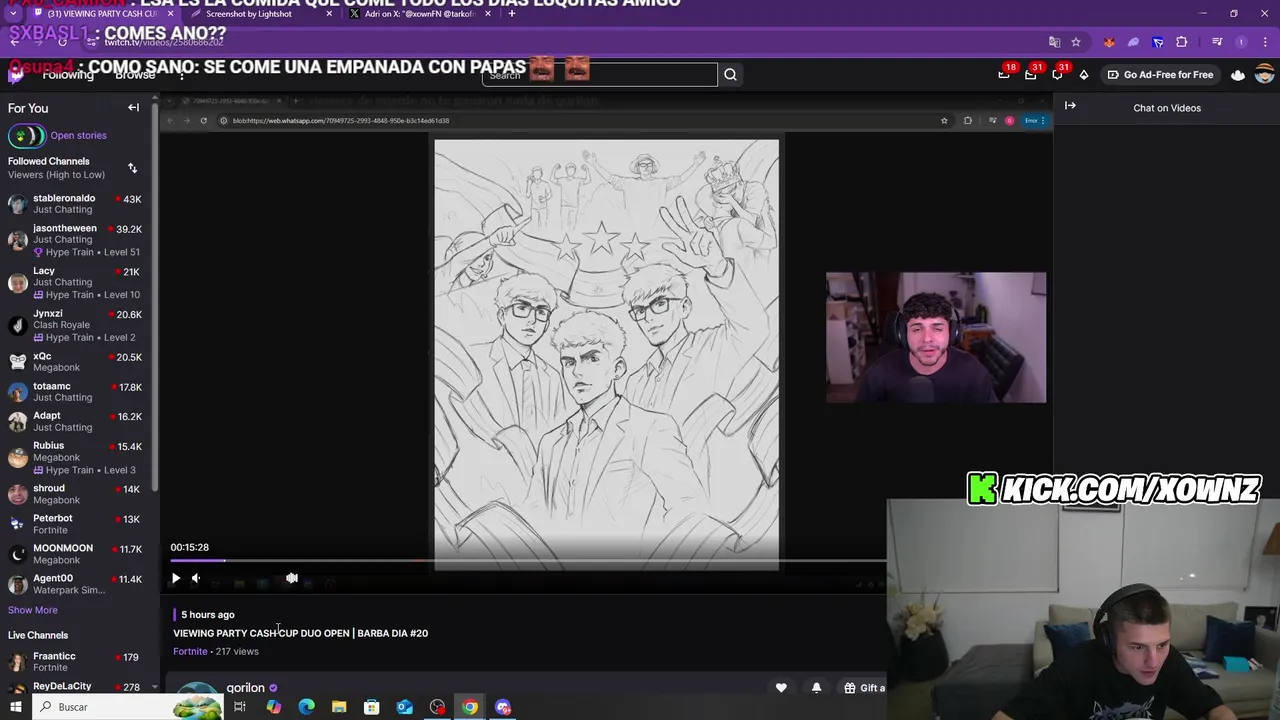Click the audio waveform icon in player controls

(x=292, y=578)
